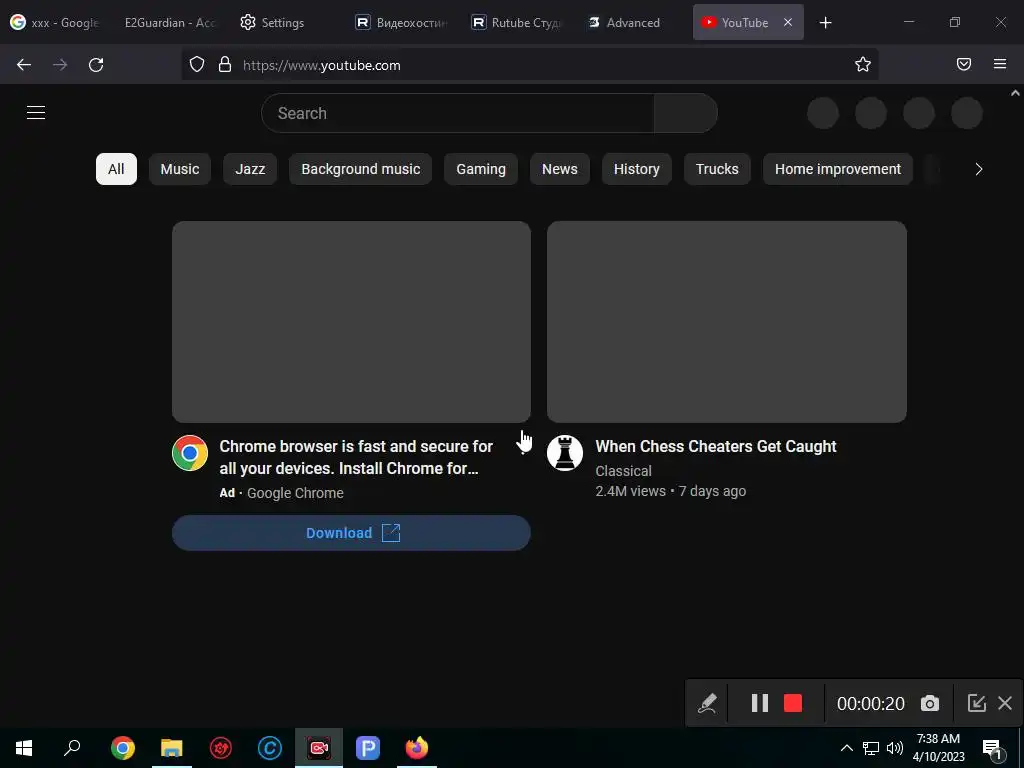
Task: Open the Classical channel link
Action: pos(624,471)
